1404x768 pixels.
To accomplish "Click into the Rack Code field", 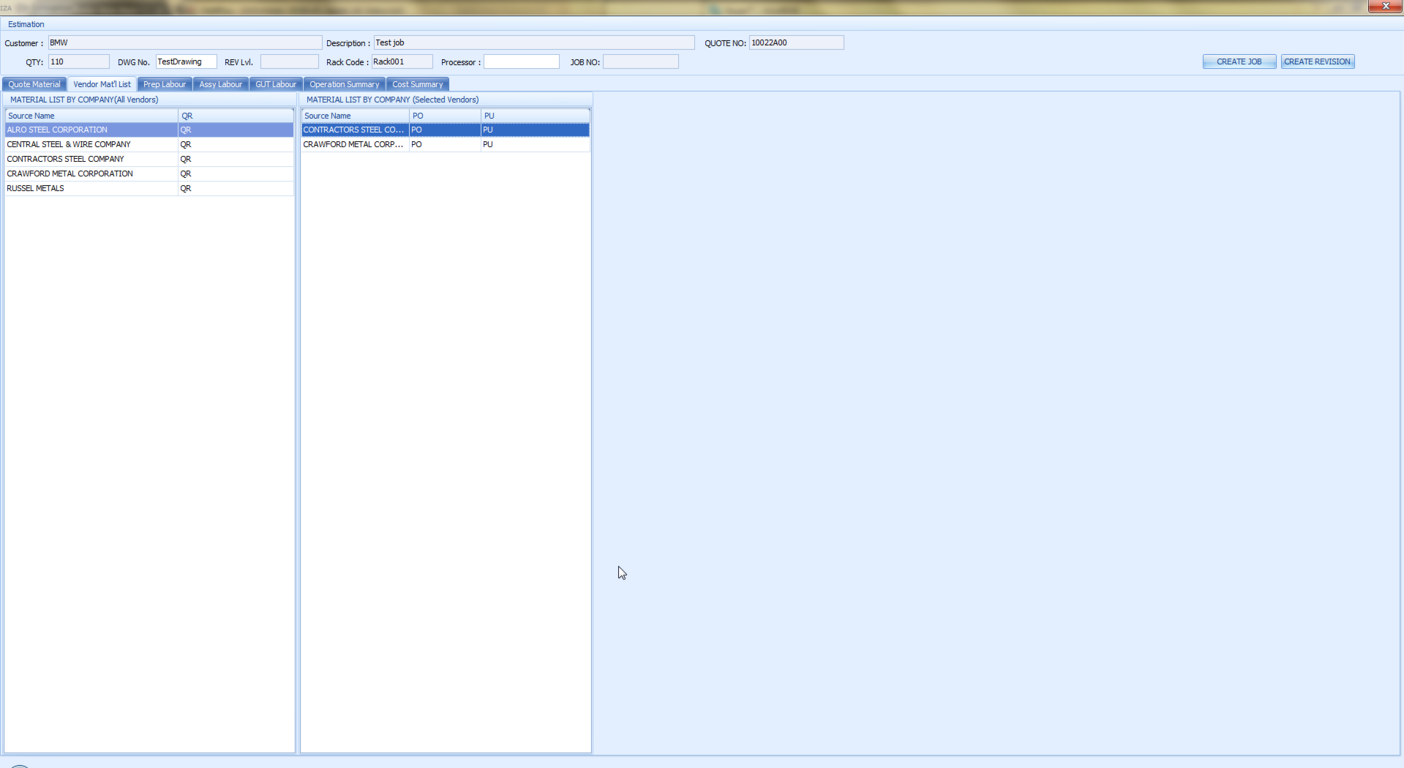I will pos(402,62).
